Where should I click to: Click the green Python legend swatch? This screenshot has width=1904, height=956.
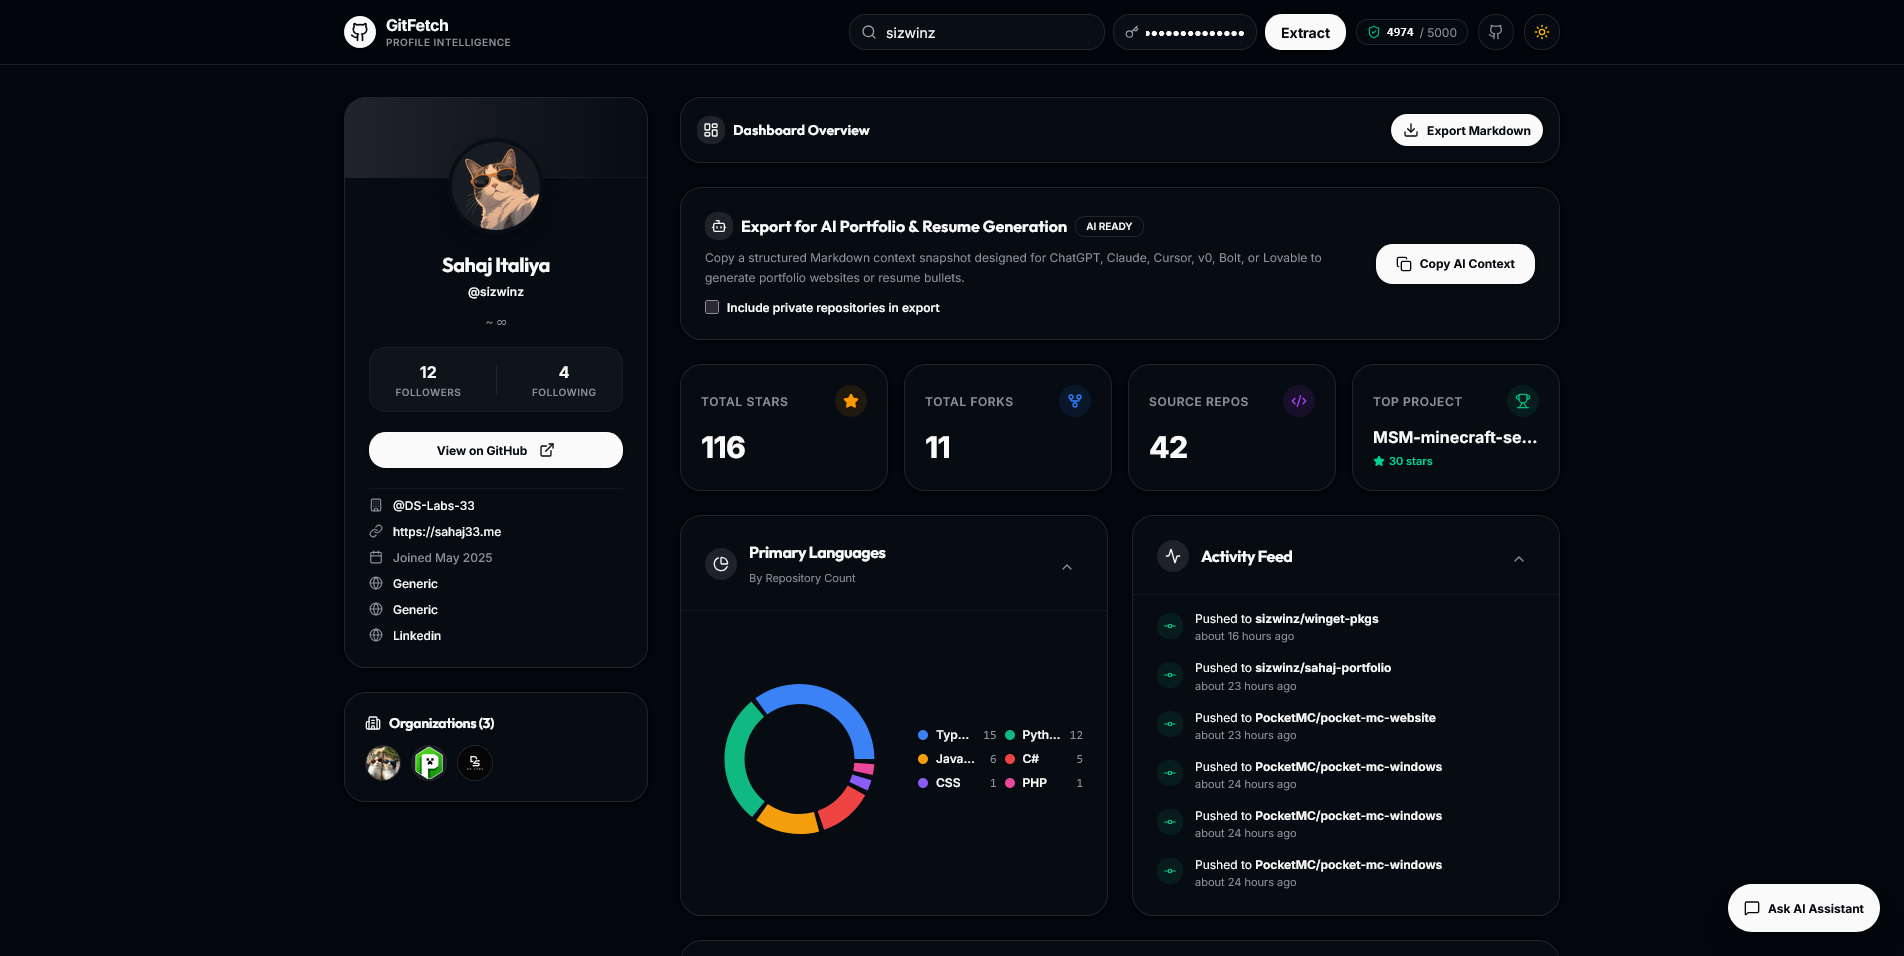1010,735
